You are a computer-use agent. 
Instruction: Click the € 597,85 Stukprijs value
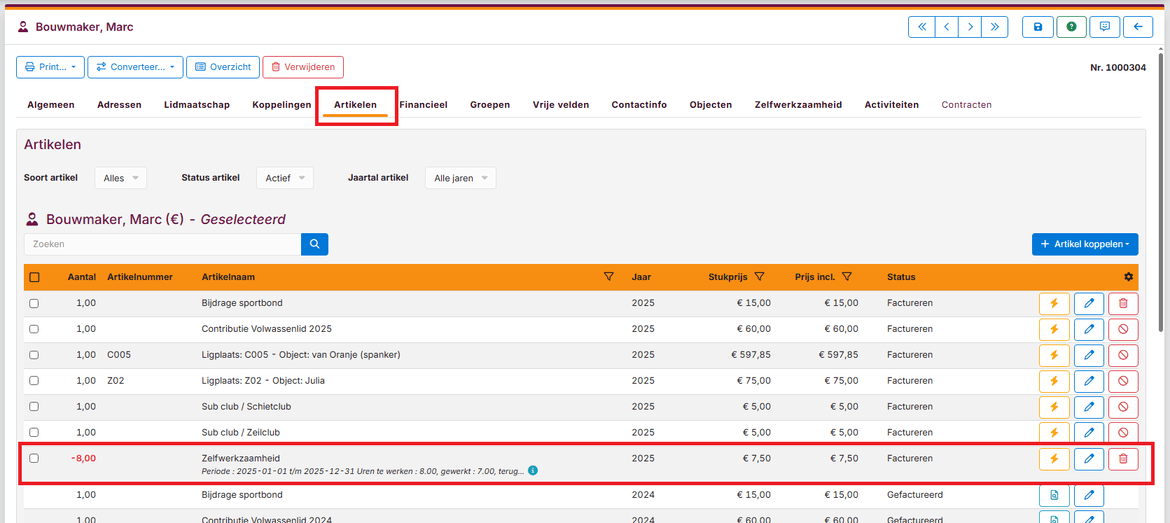(x=750, y=355)
